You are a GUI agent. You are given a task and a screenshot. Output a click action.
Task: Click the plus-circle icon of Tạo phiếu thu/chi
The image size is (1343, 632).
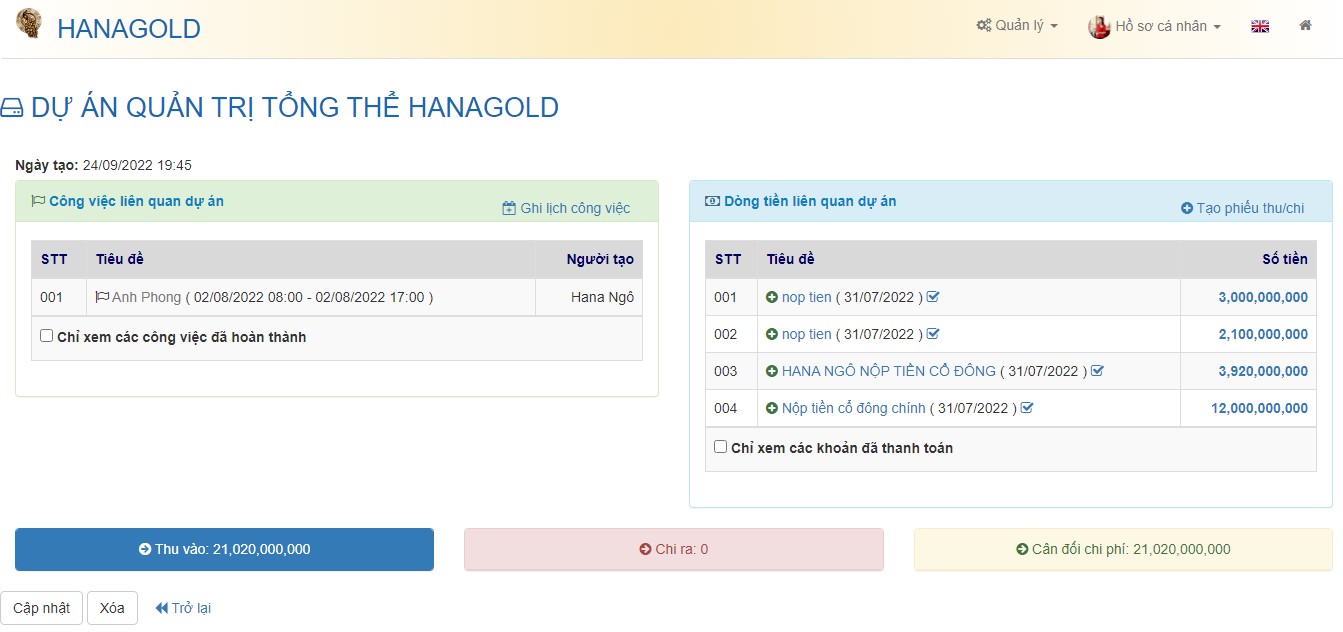pyautogui.click(x=1187, y=208)
